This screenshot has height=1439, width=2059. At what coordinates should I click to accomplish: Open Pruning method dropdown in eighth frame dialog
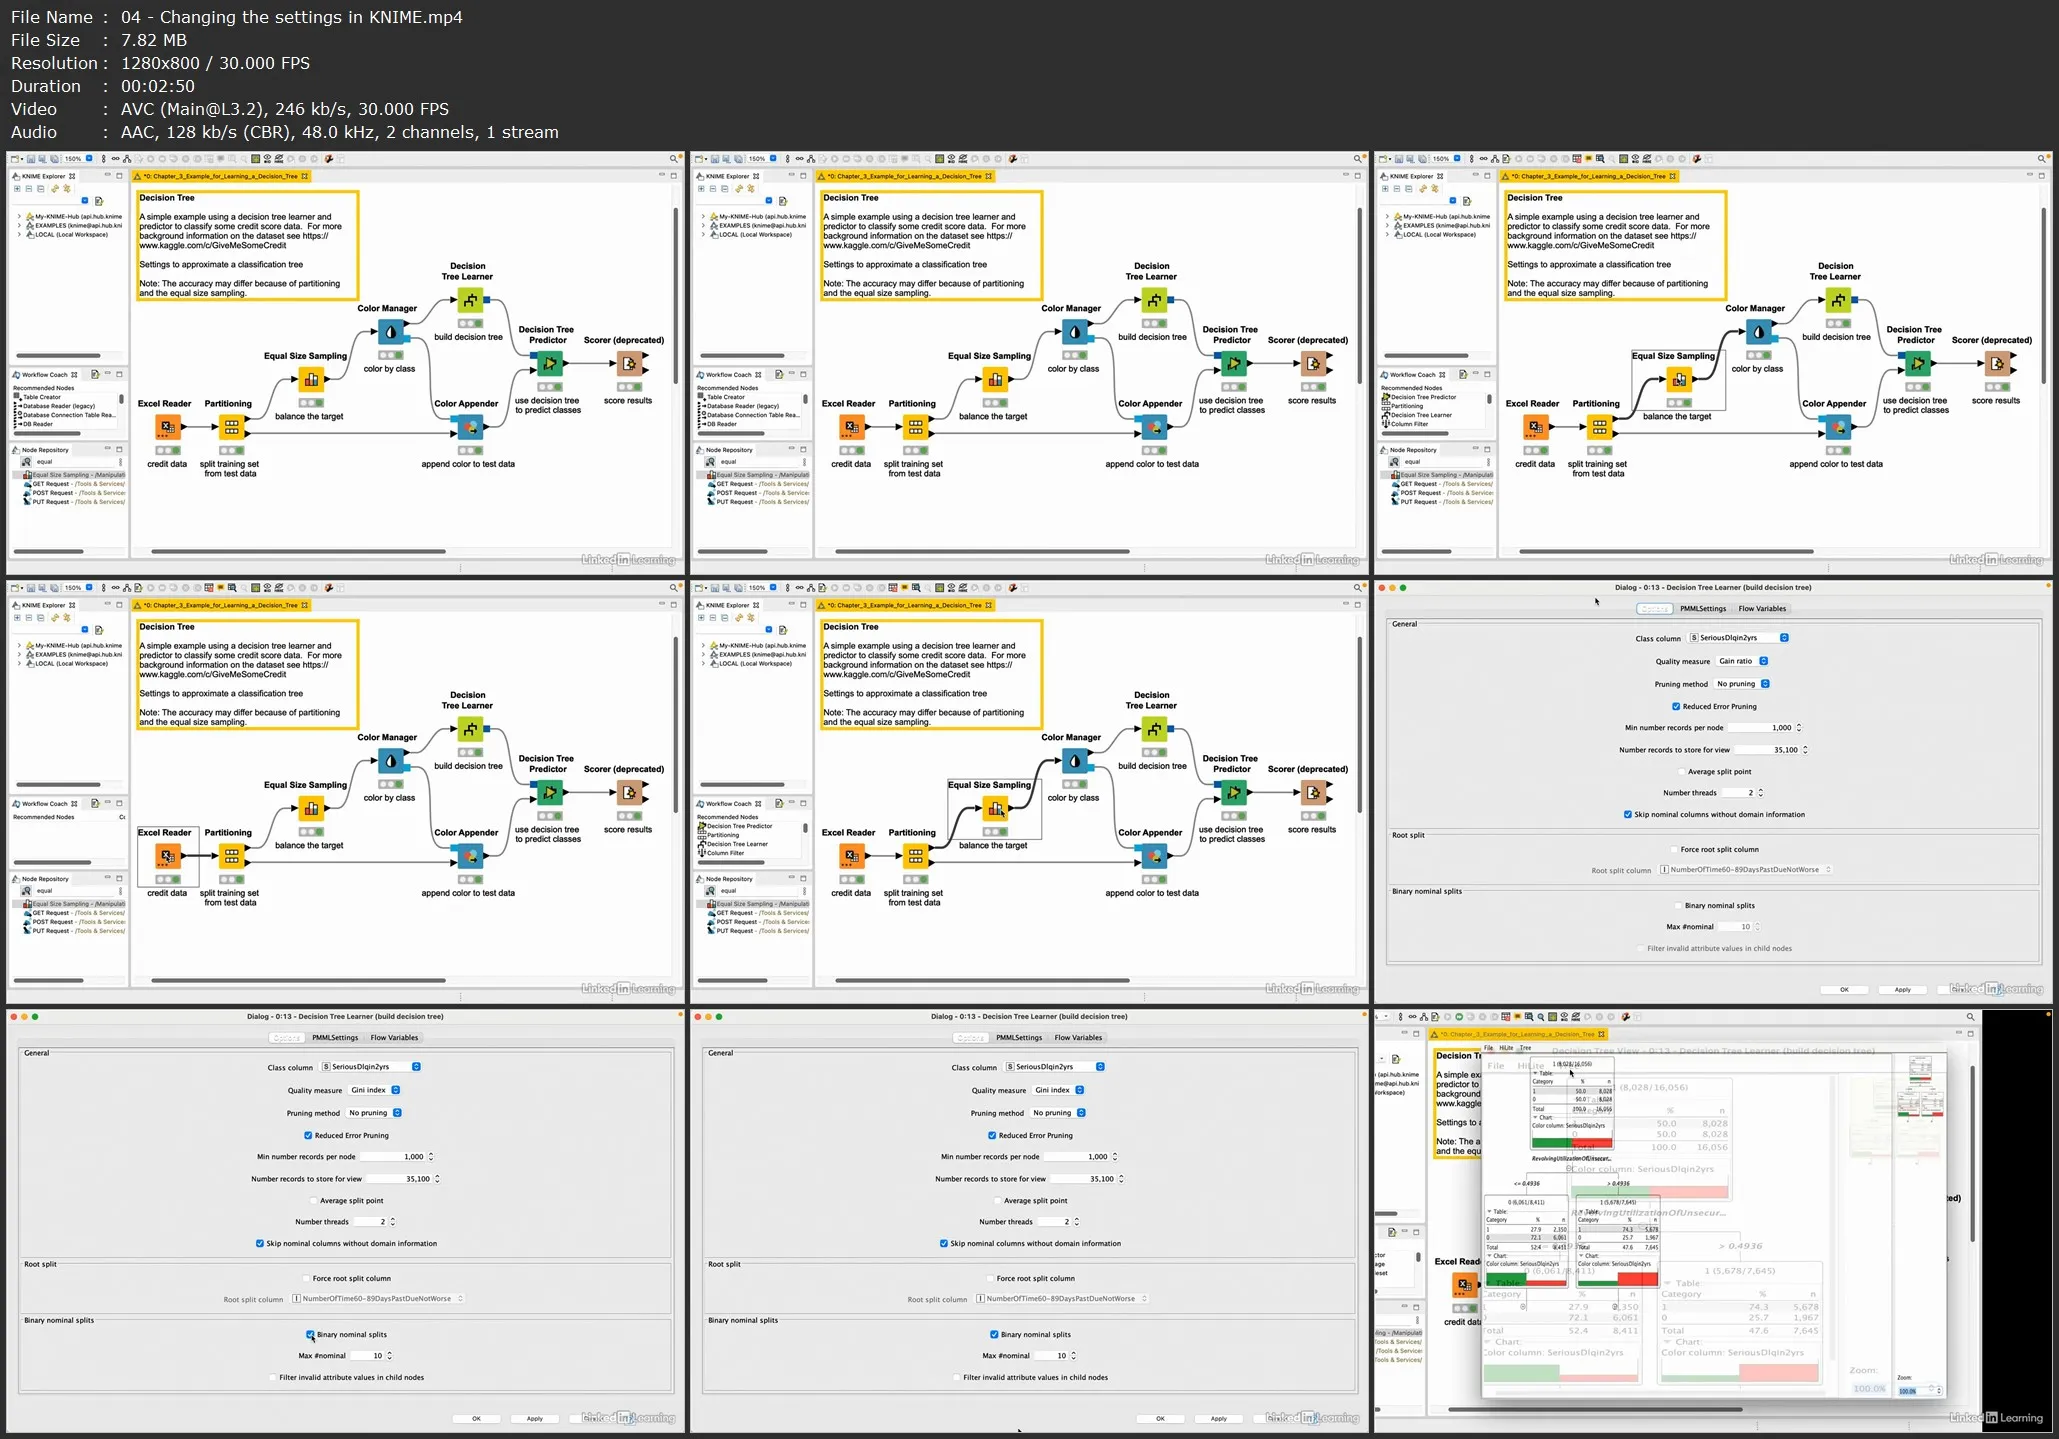[x=1058, y=1112]
